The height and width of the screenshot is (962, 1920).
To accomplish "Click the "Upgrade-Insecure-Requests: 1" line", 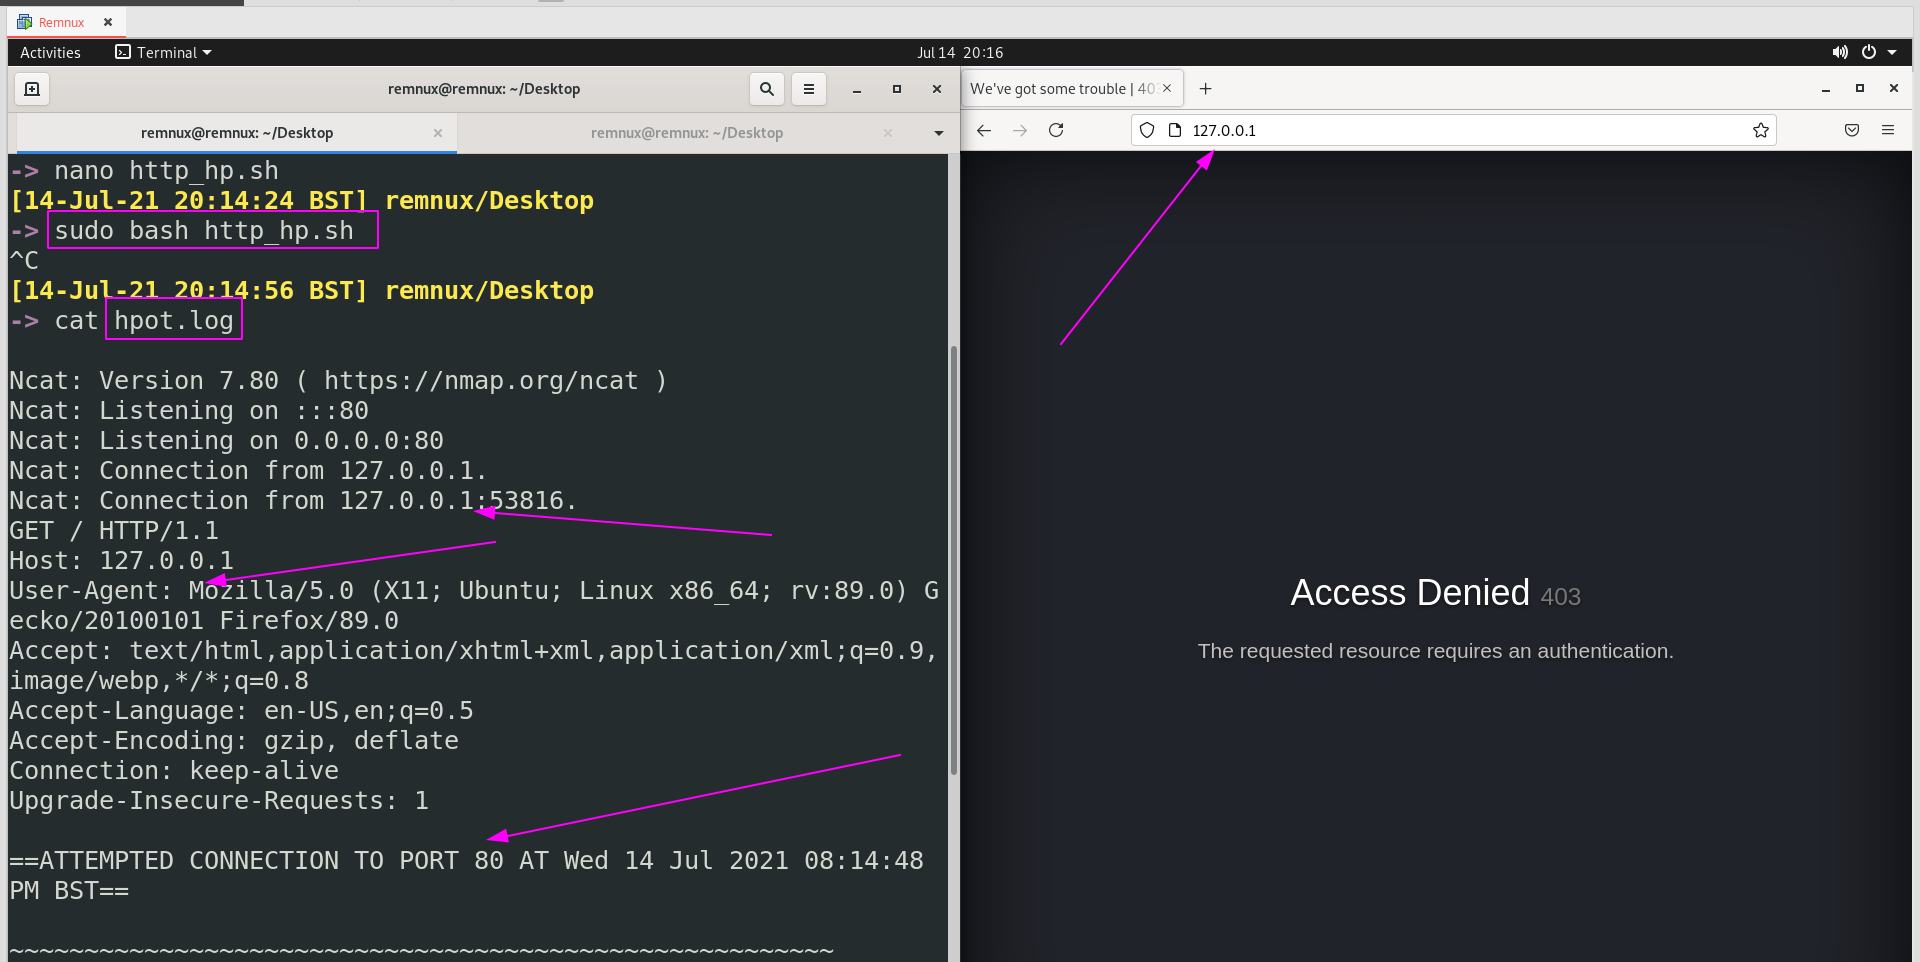I will [x=219, y=801].
